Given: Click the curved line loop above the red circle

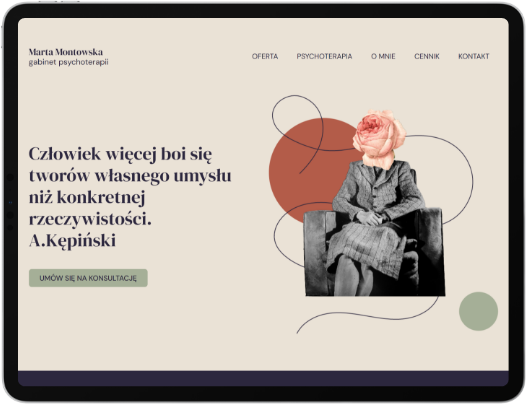Looking at the screenshot, I should pos(298,123).
